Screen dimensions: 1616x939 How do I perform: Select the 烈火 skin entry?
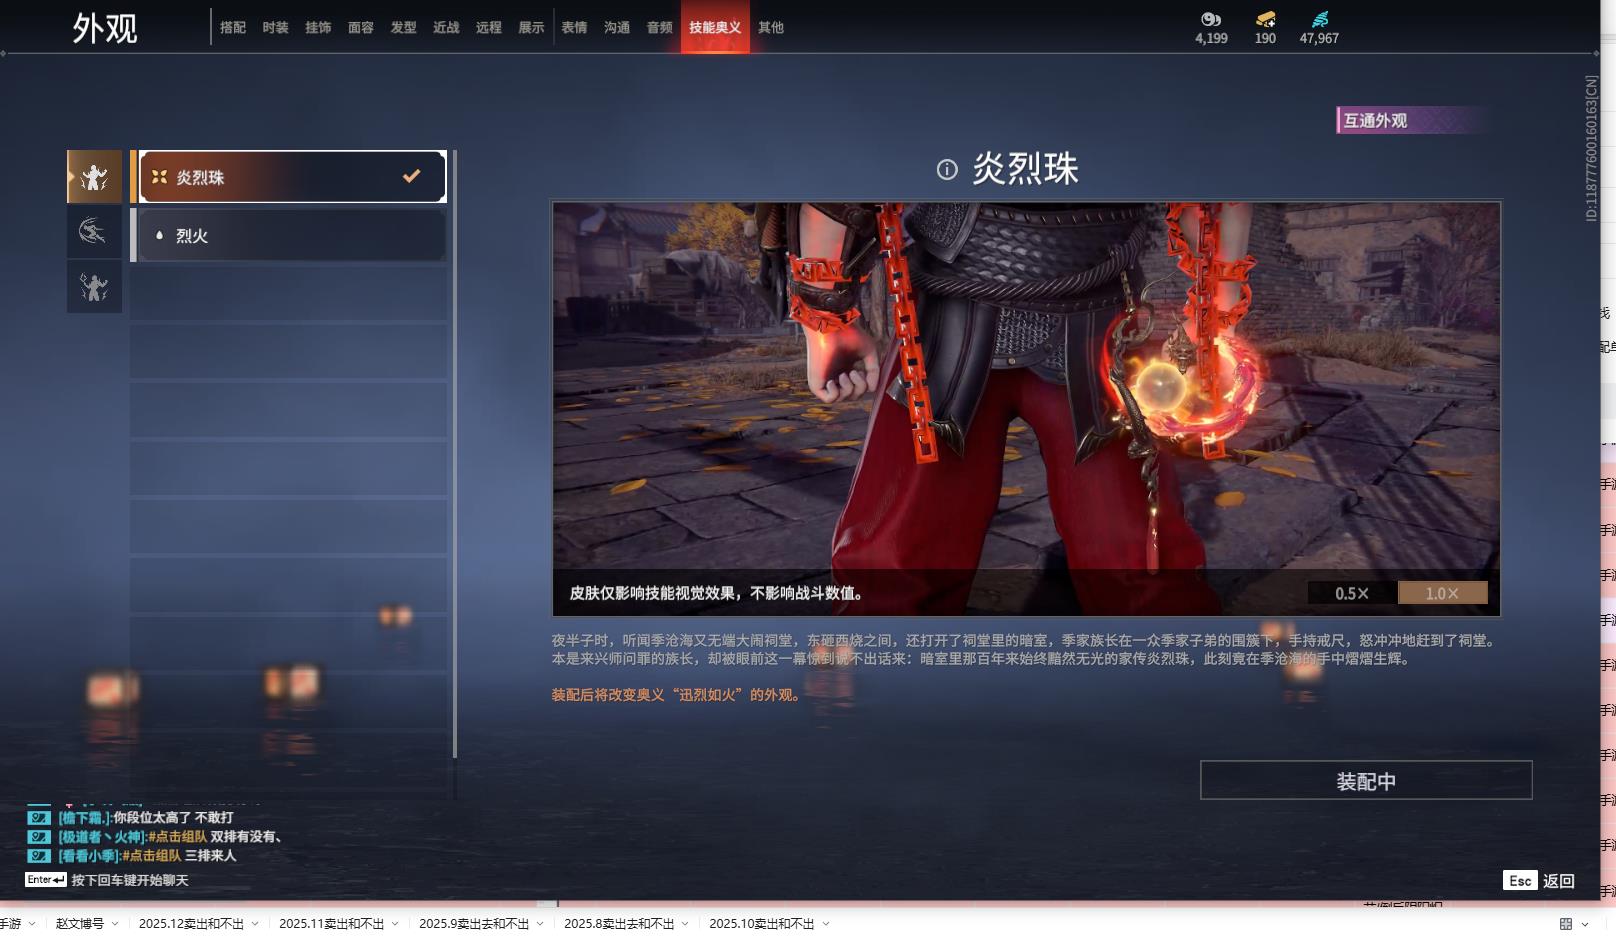click(293, 235)
